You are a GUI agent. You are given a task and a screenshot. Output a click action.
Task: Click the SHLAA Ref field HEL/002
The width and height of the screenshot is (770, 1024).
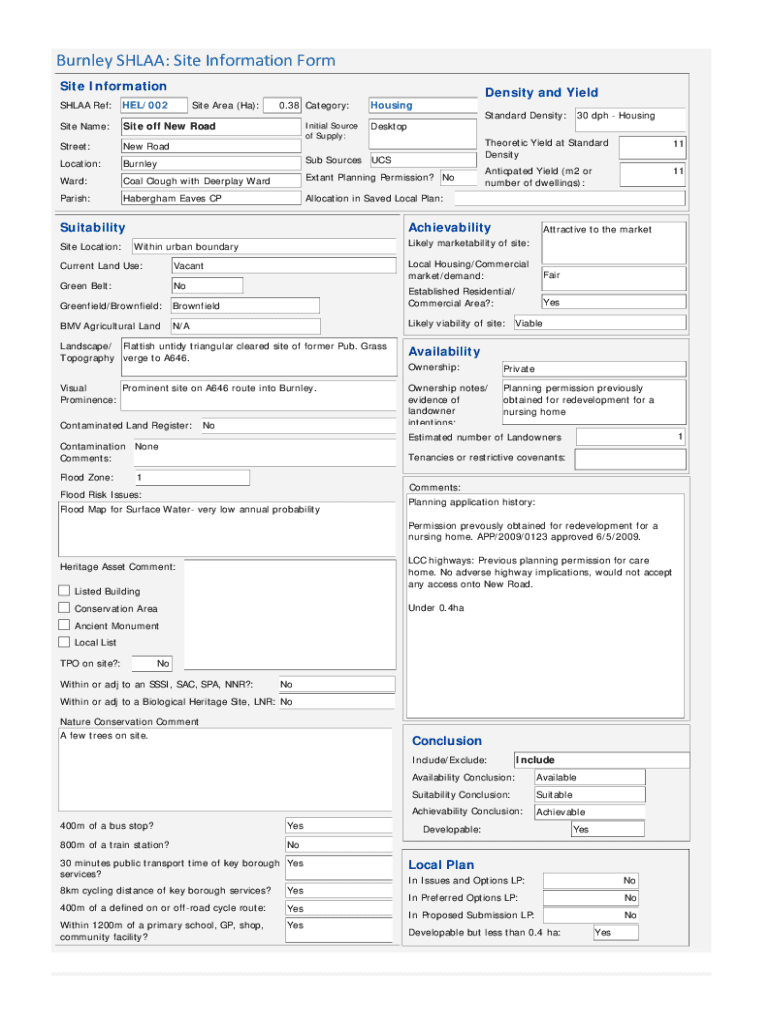152,105
